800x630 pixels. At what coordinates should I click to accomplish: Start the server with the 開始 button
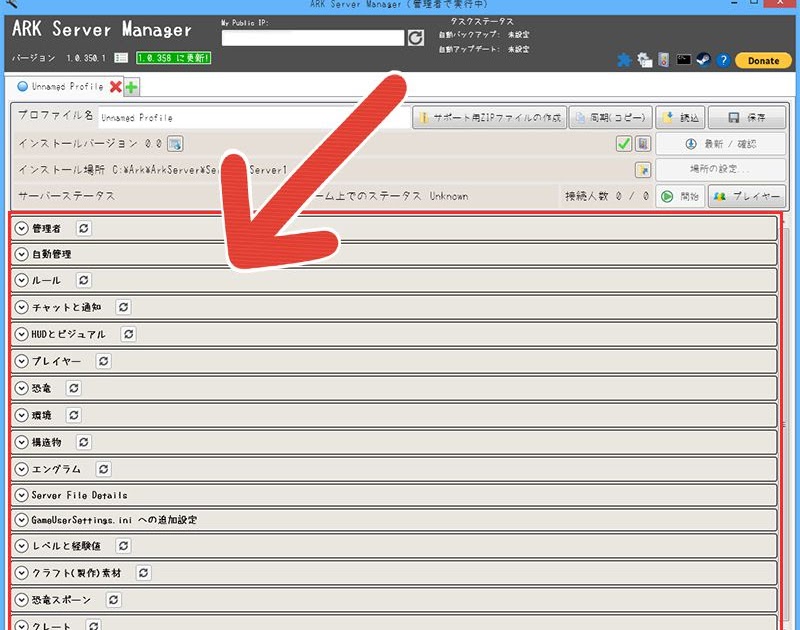tap(680, 196)
